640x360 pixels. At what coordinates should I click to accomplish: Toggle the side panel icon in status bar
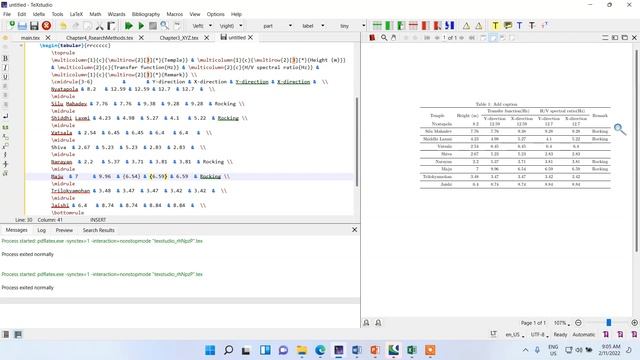pyautogui.click(x=5, y=335)
